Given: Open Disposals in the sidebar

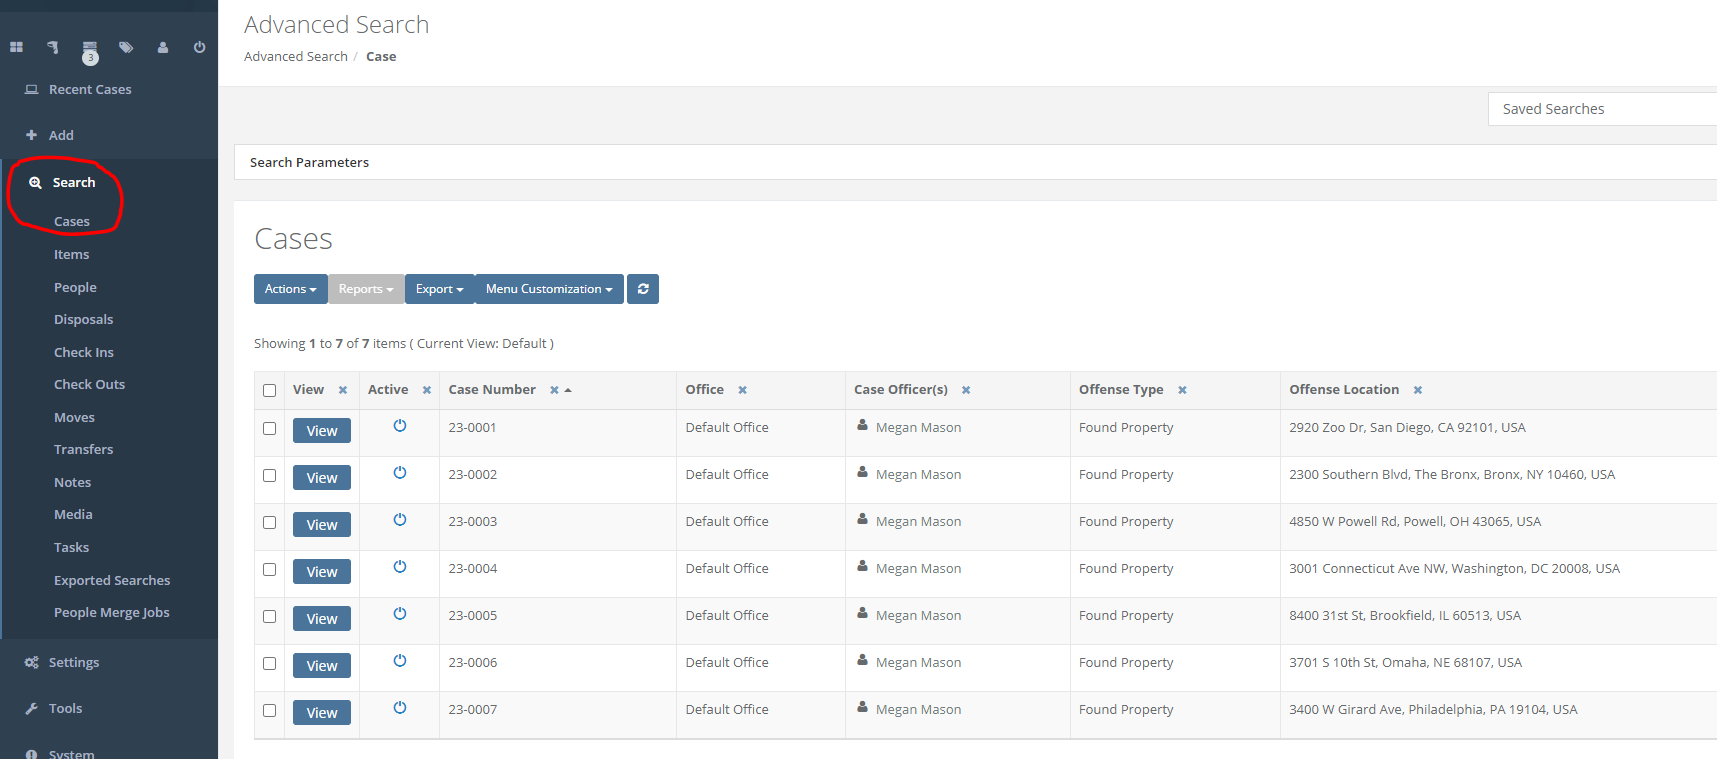Looking at the screenshot, I should pyautogui.click(x=83, y=320).
